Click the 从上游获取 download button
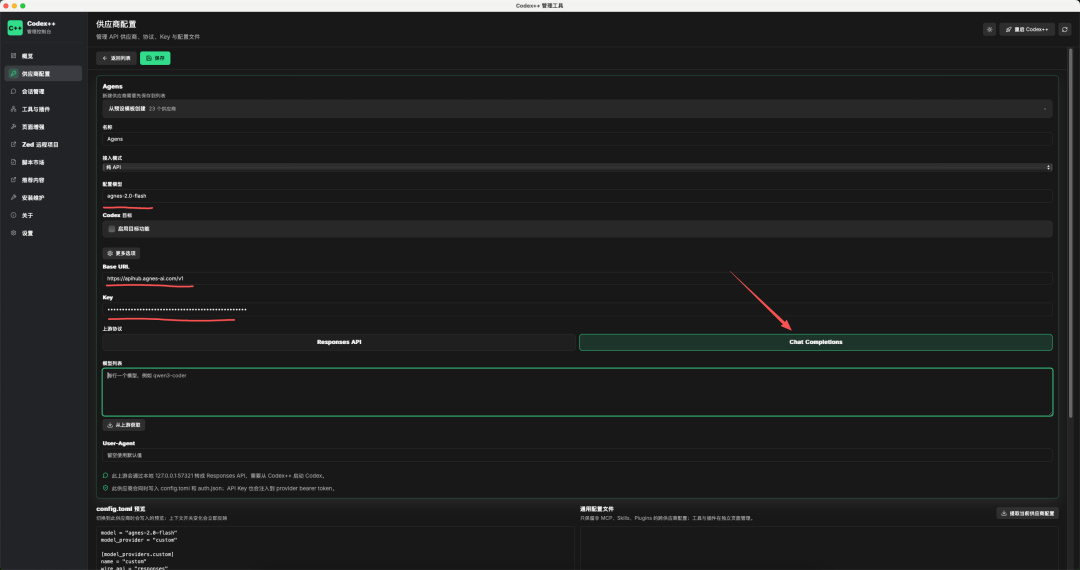This screenshot has height=570, width=1080. 123,425
